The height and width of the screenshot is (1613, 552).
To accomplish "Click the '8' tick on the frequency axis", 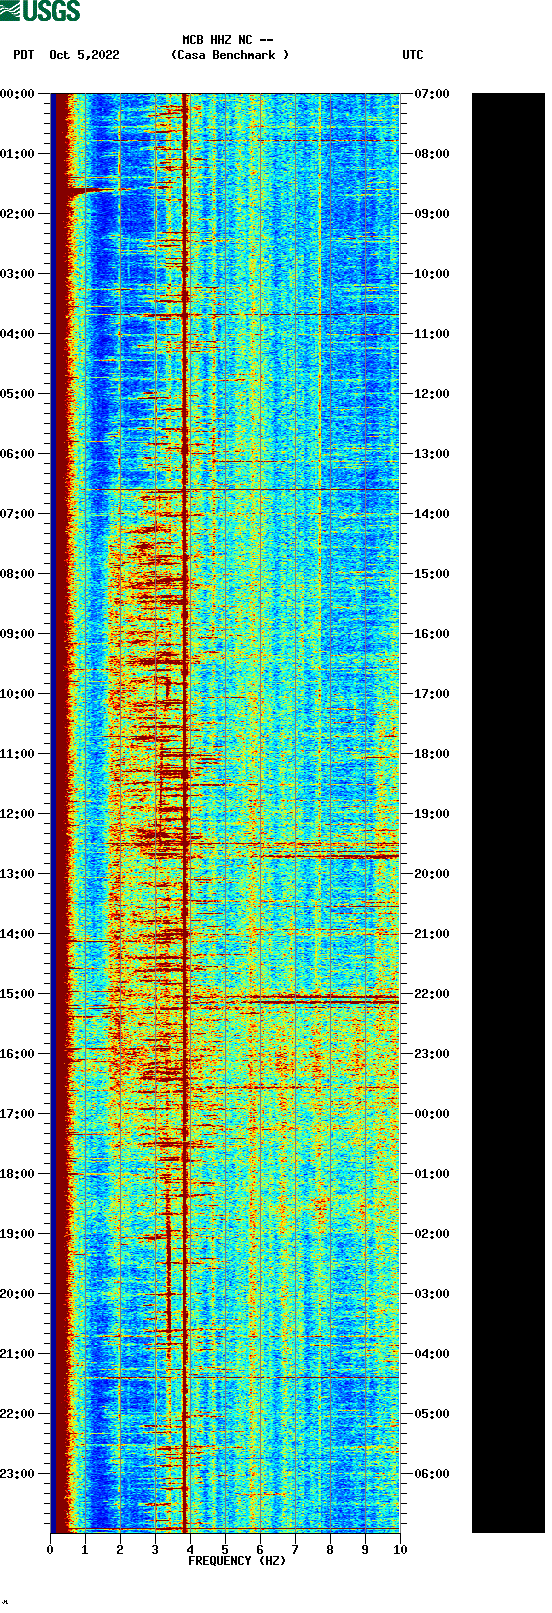I will coord(330,1550).
